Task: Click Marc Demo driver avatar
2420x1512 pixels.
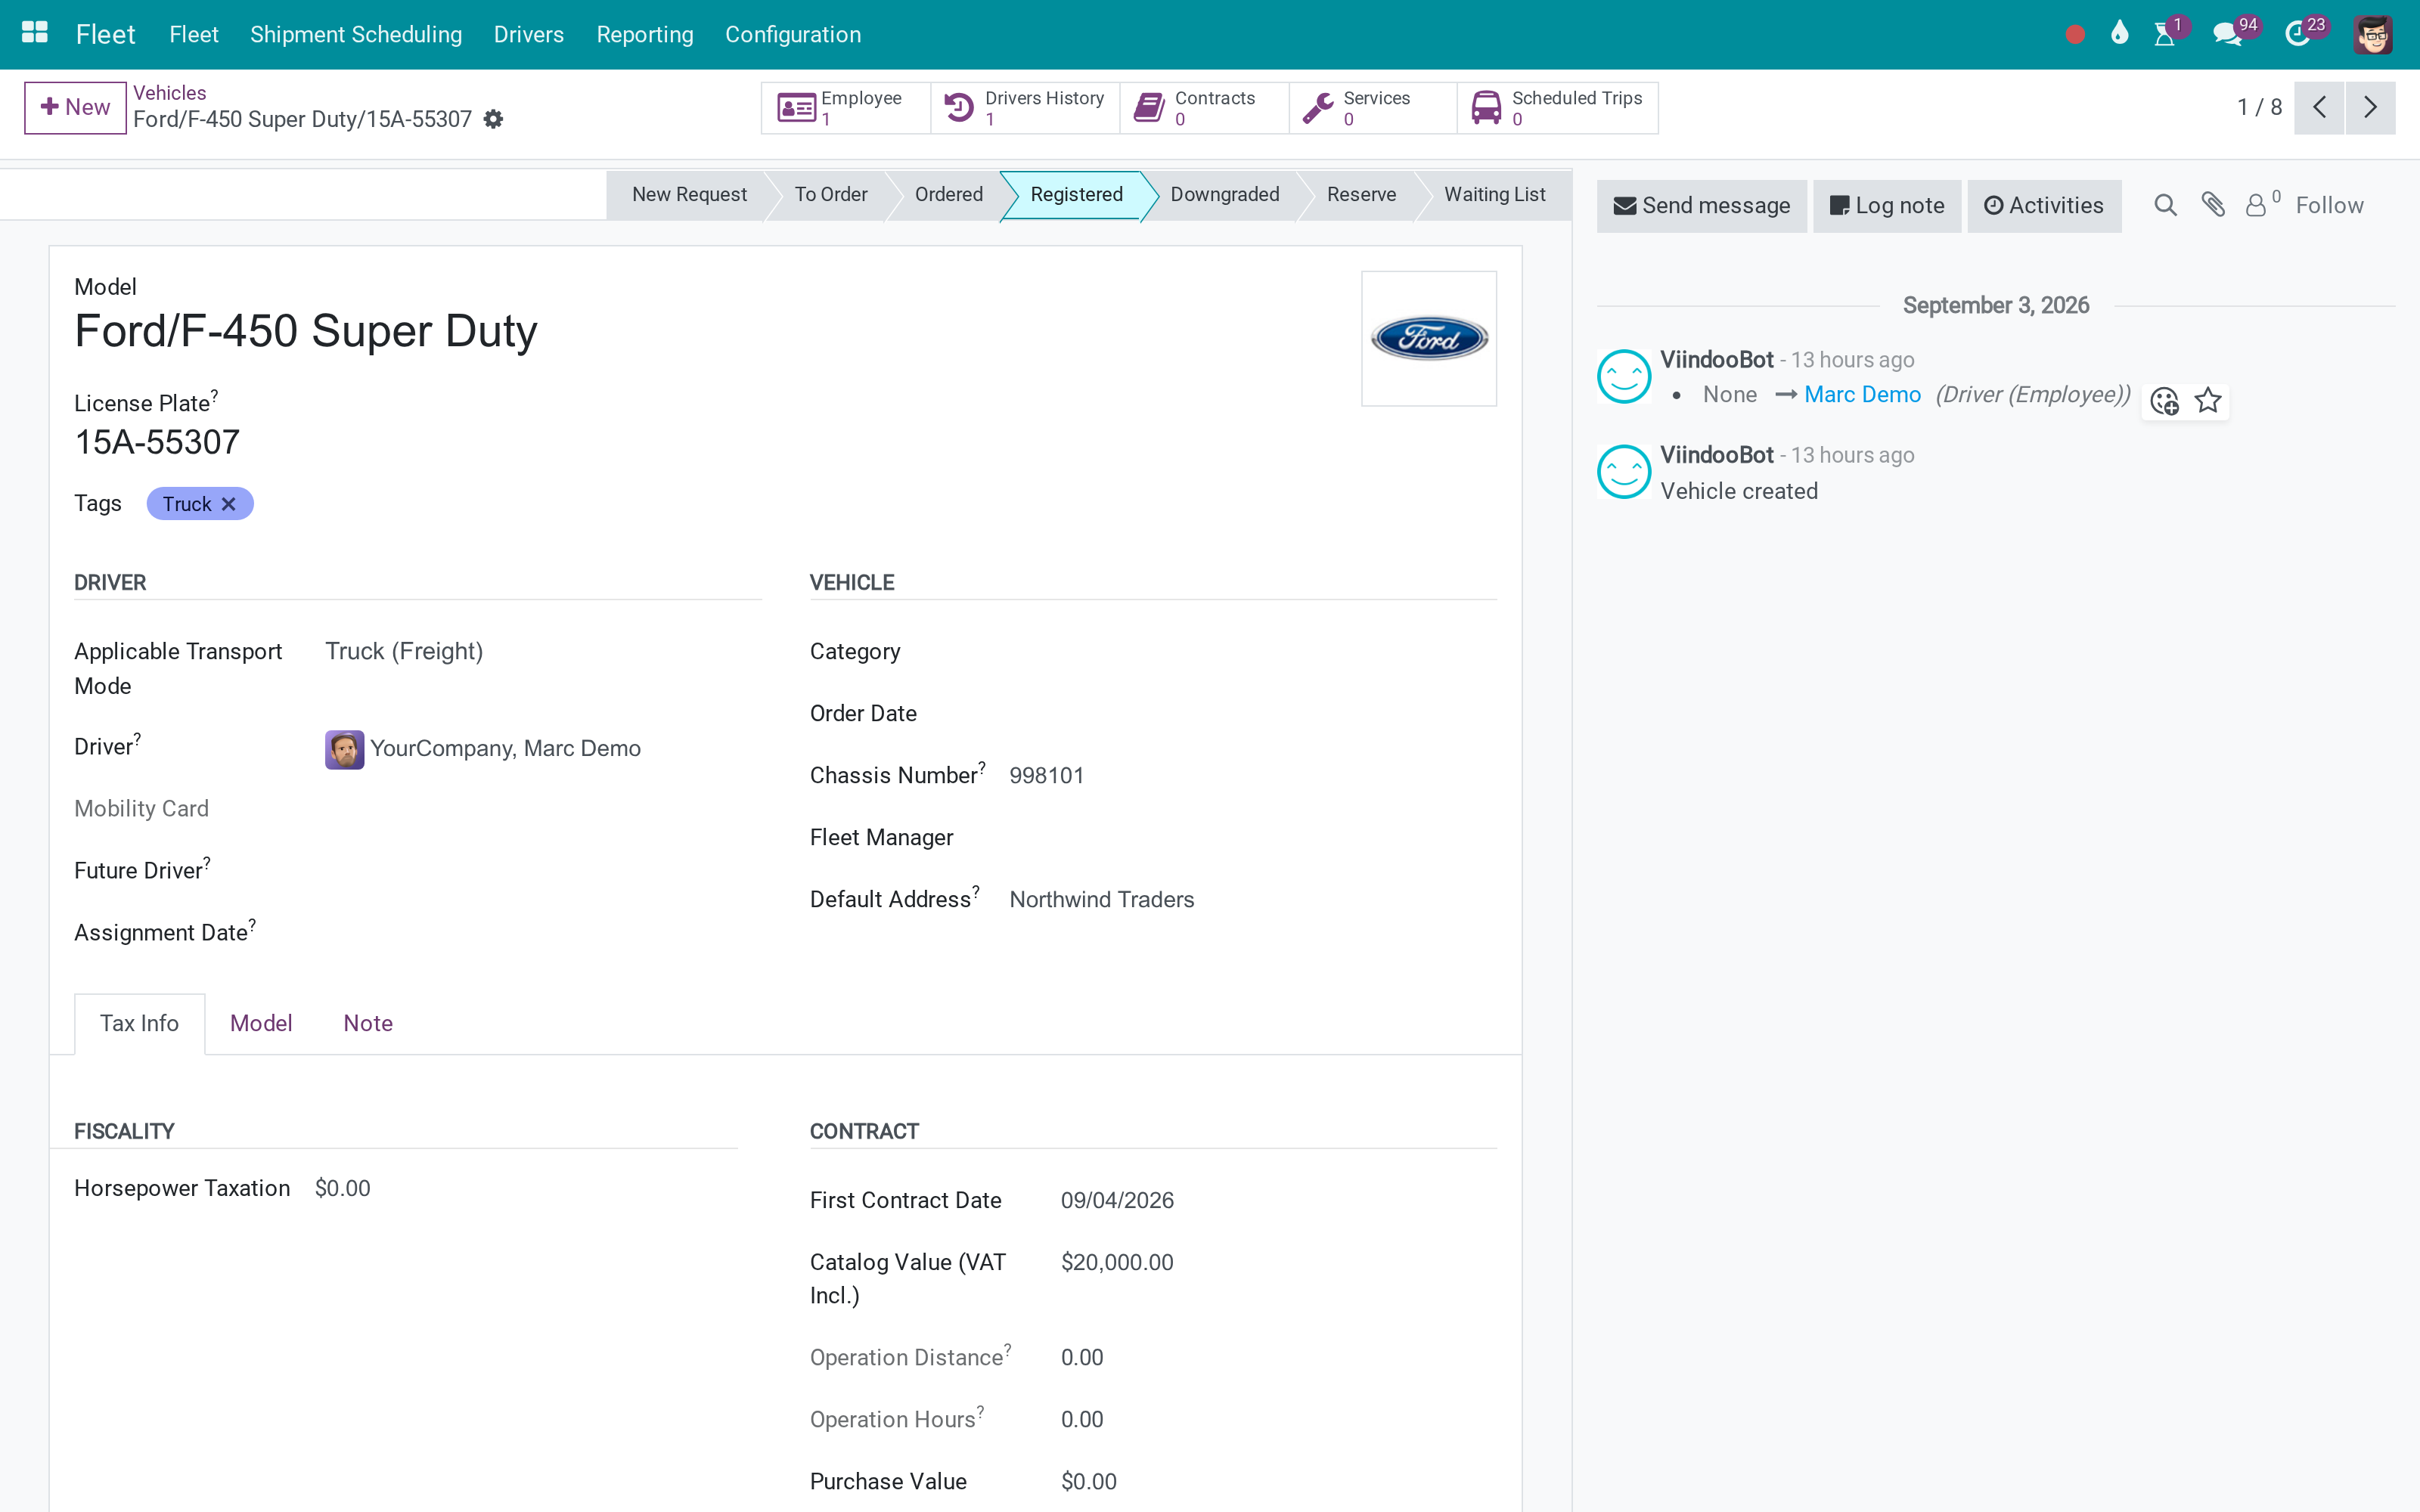Action: tap(344, 749)
